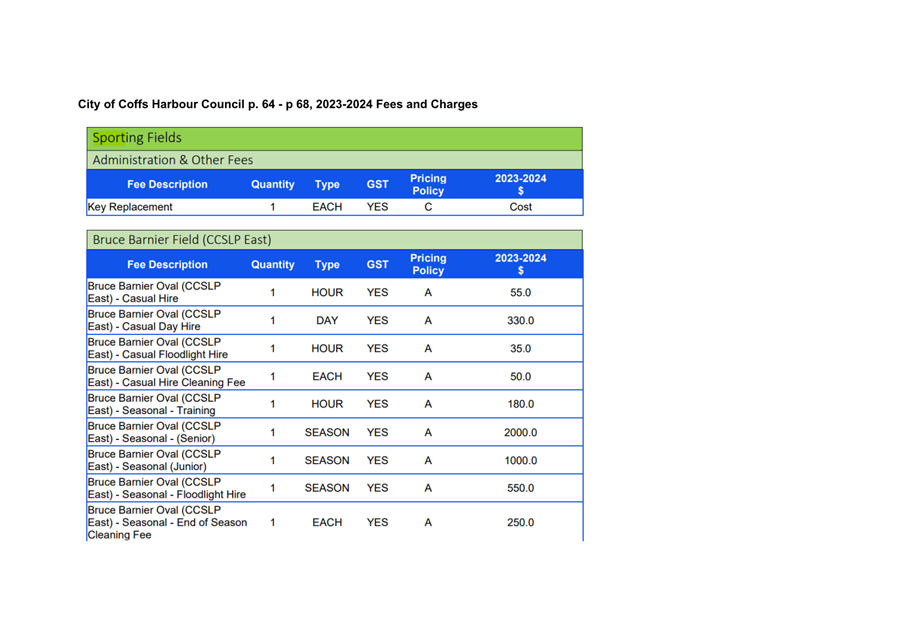The width and height of the screenshot is (907, 641).
Task: Click the 1000.0 fee value
Action: (x=521, y=461)
